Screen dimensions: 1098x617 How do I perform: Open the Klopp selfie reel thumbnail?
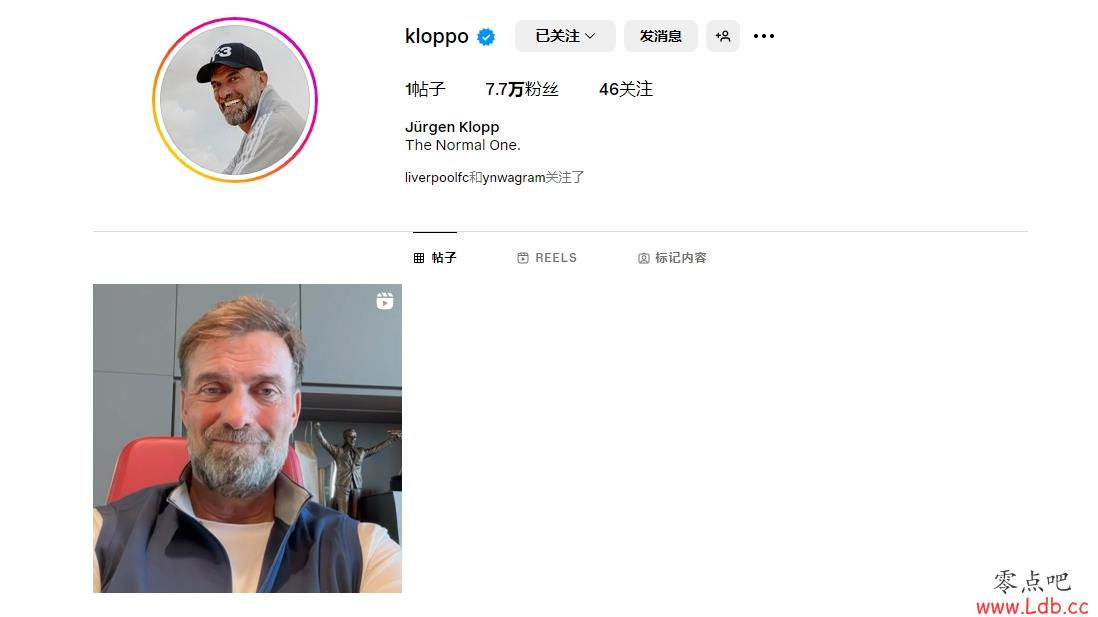247,438
